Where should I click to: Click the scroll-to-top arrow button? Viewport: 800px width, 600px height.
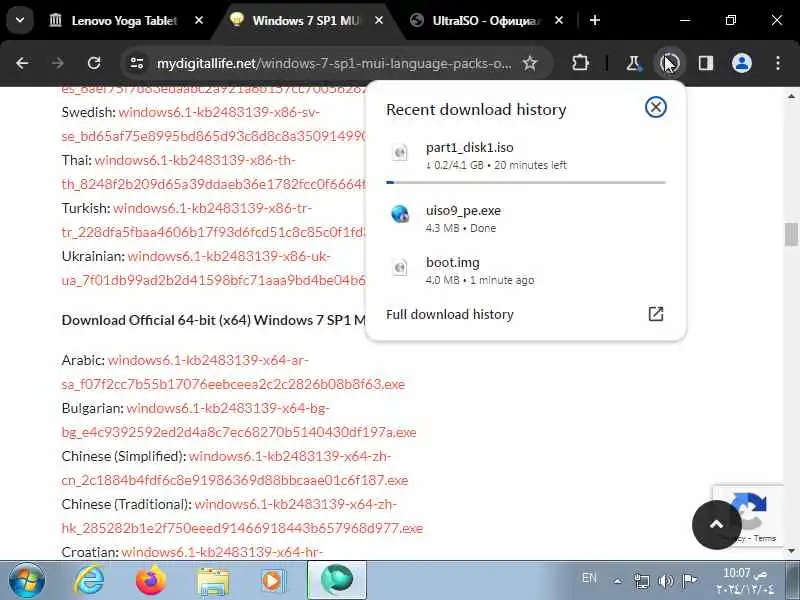tap(716, 524)
